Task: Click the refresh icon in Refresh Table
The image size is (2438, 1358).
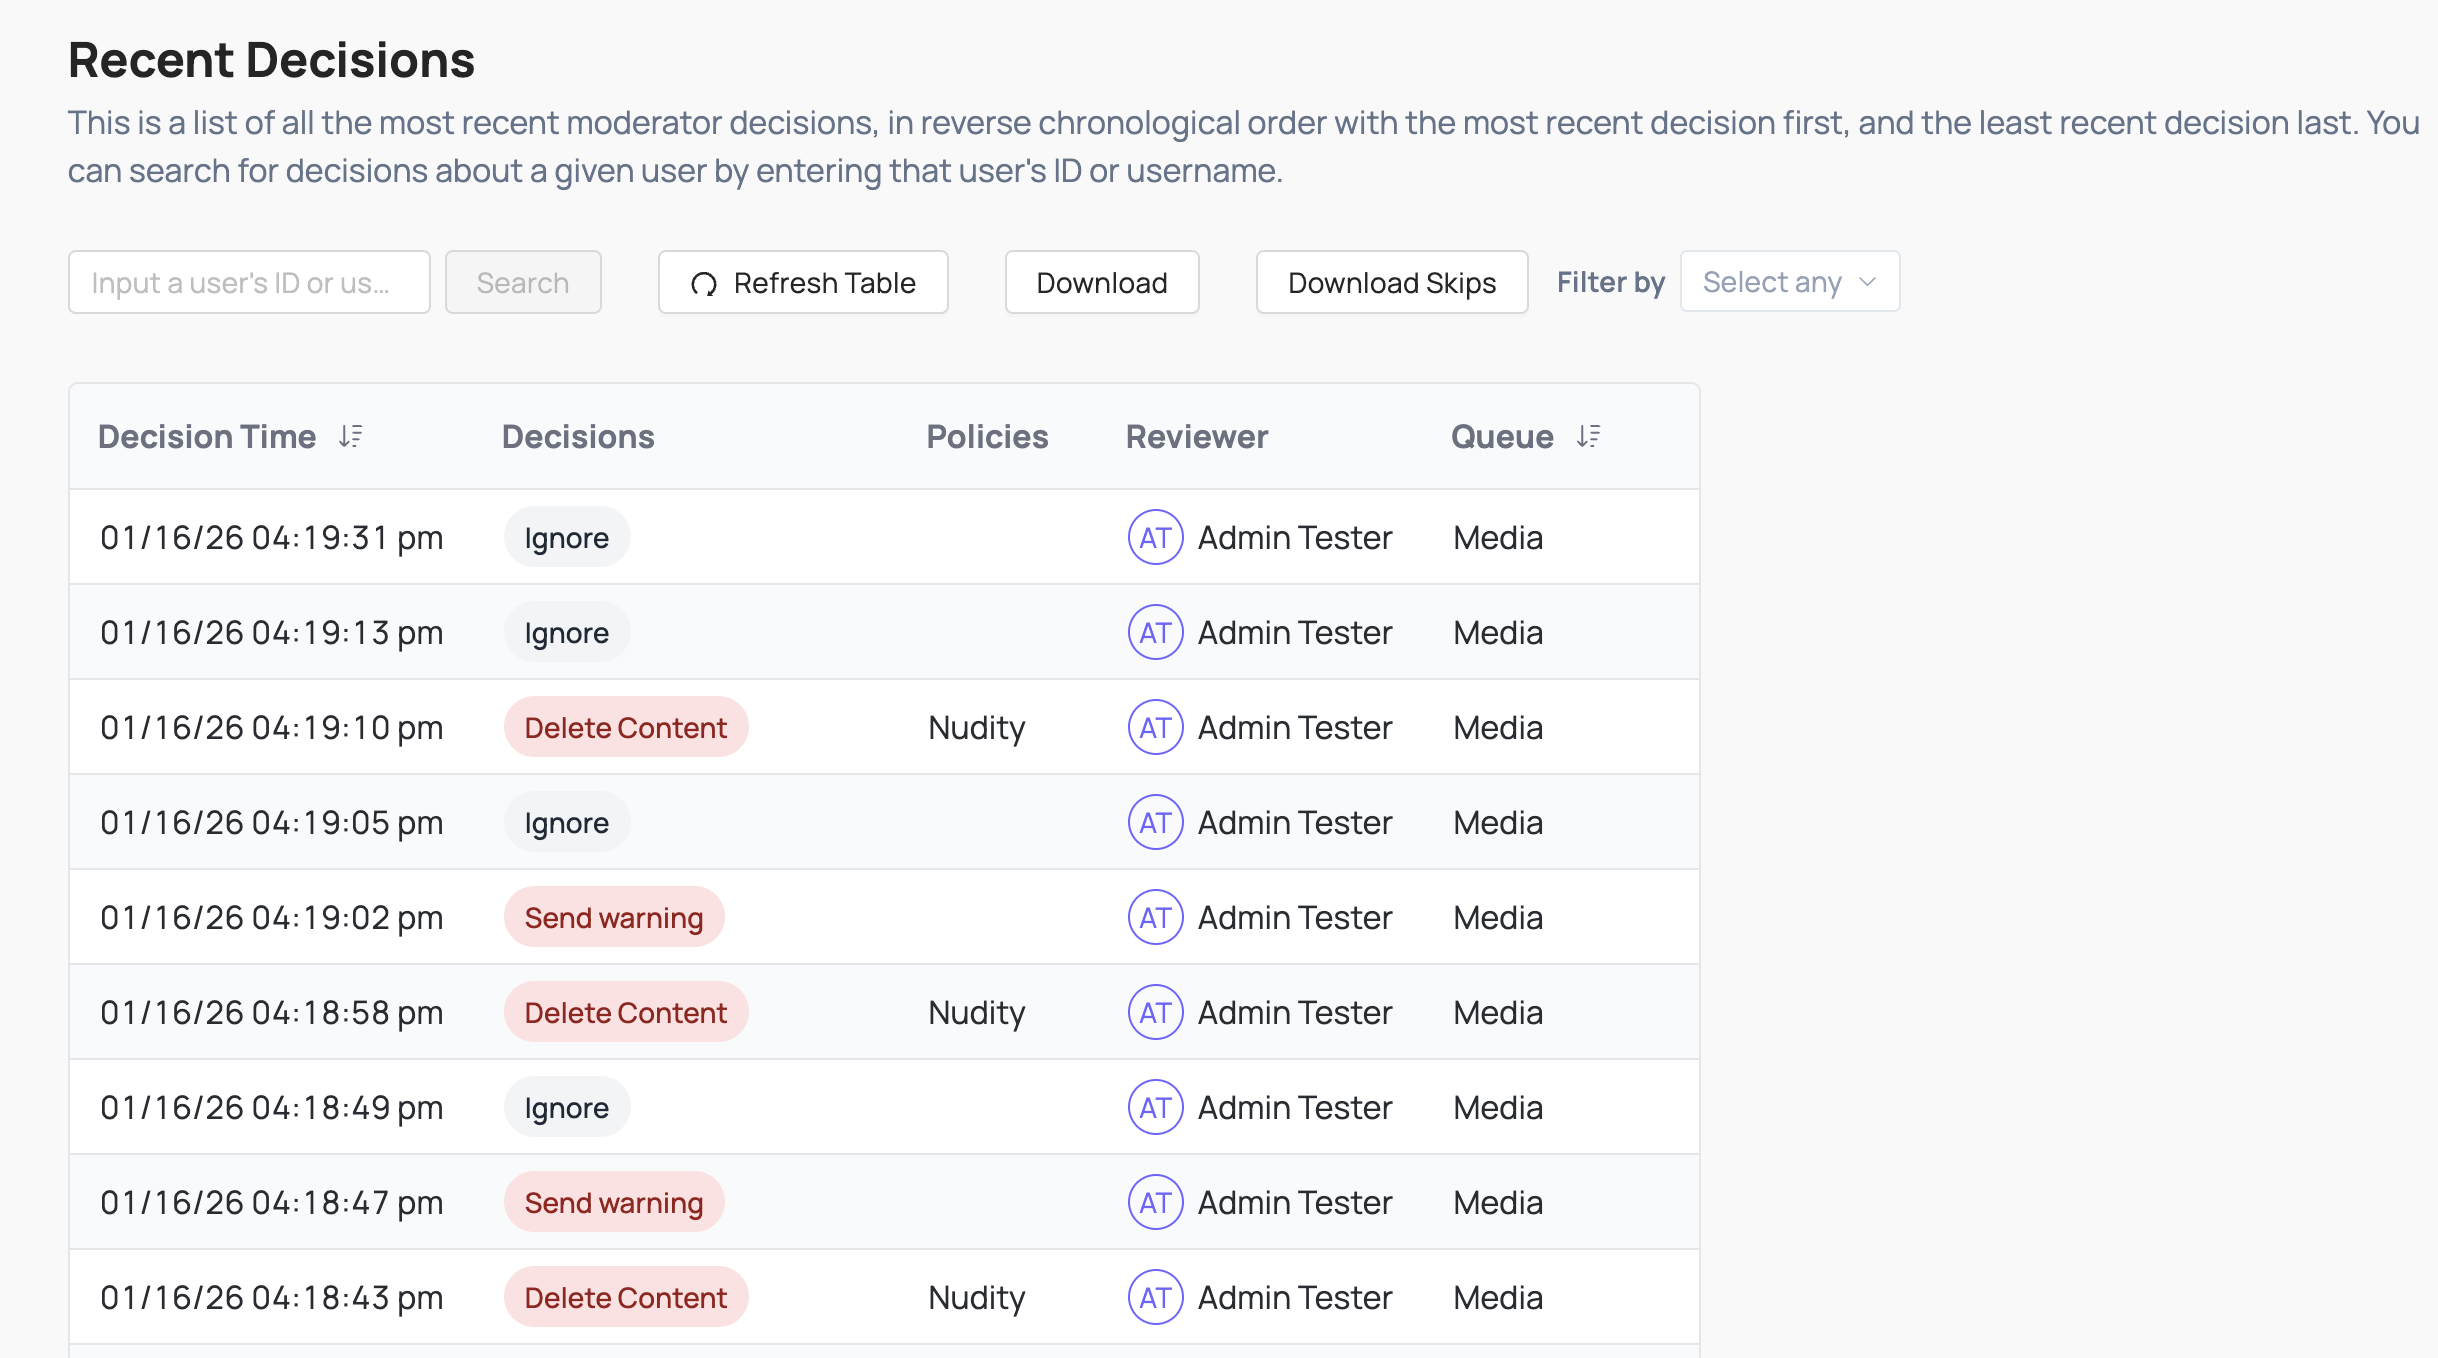Action: pos(705,283)
